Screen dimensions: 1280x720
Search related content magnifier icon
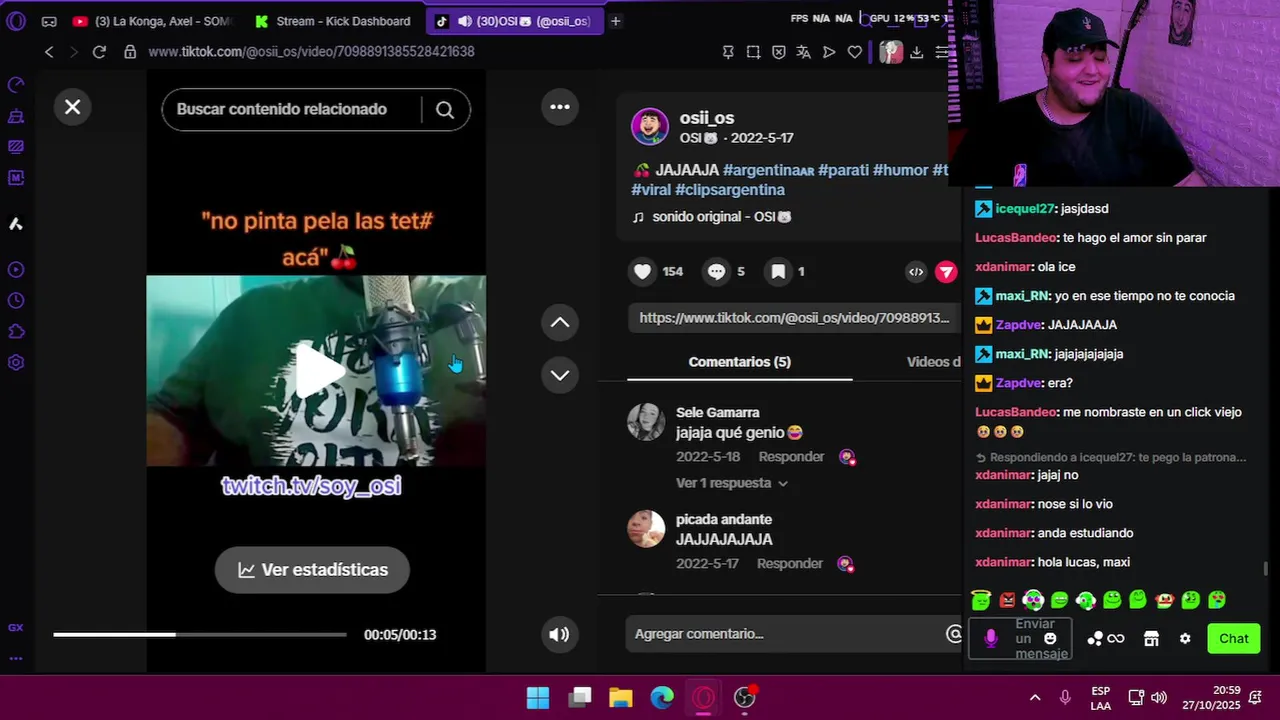[x=445, y=110]
